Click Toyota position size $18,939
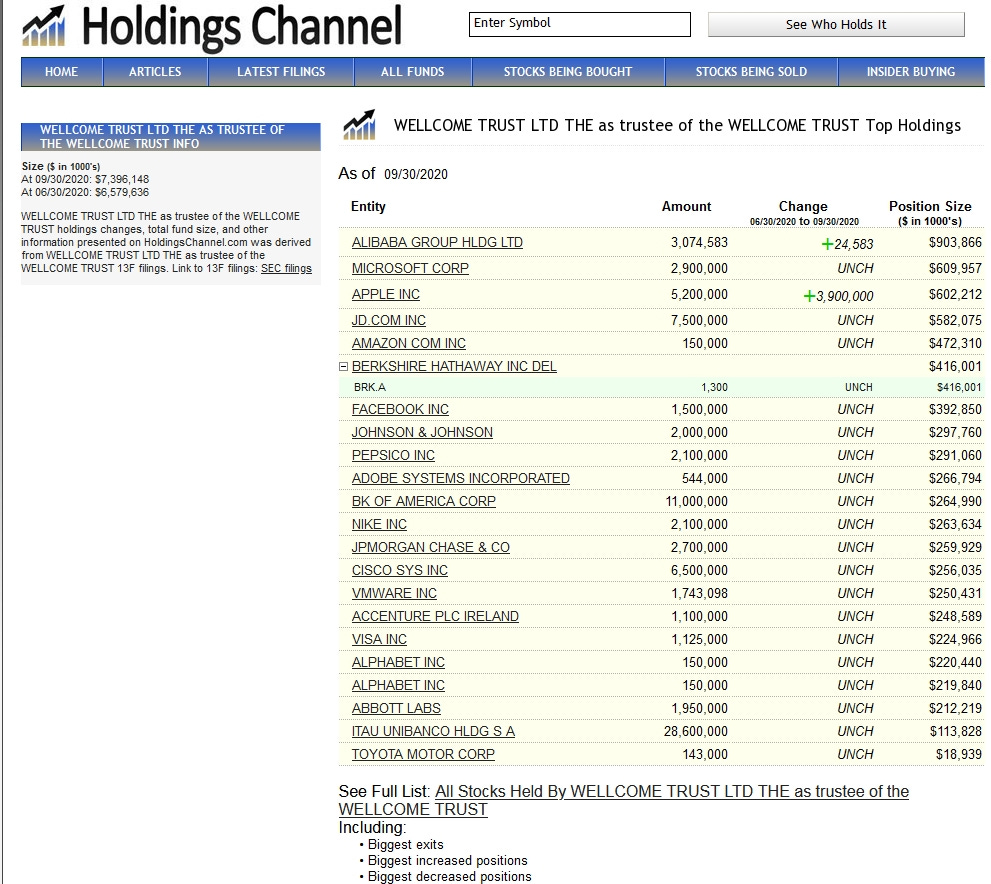 tap(959, 754)
